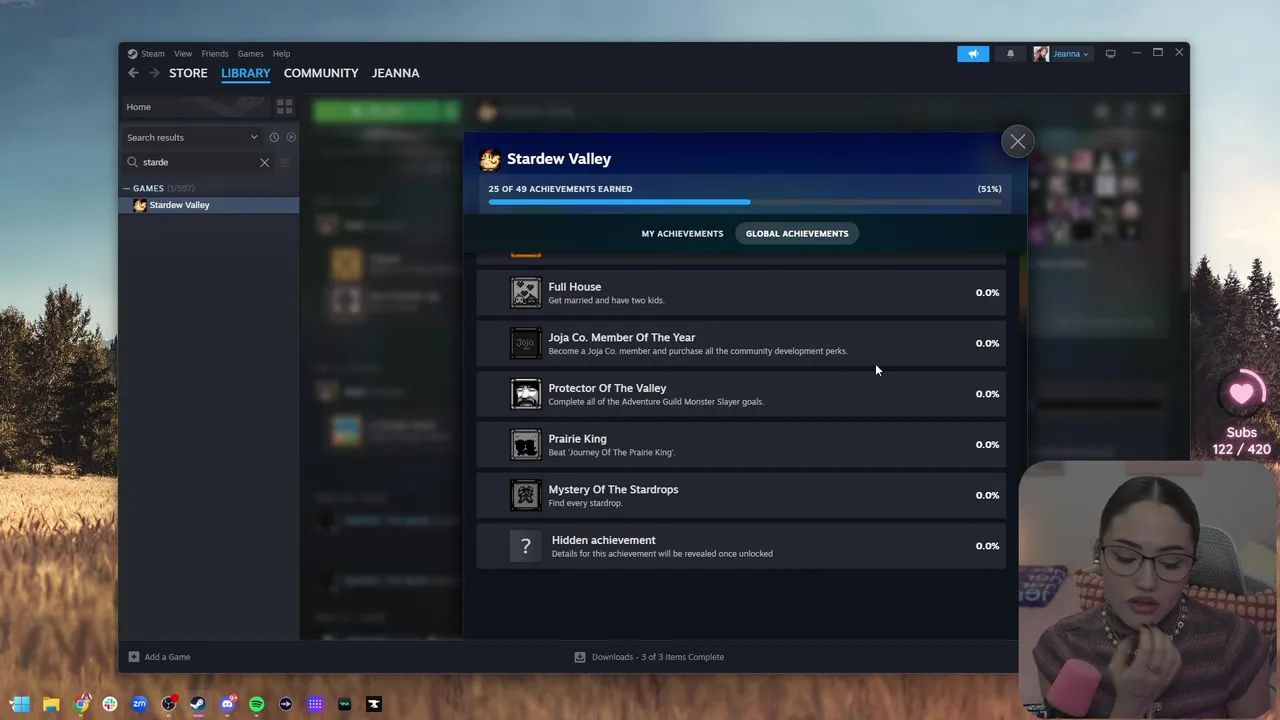Screen dimensions: 1280x720
Task: Open the COMMUNITY section
Action: point(321,73)
